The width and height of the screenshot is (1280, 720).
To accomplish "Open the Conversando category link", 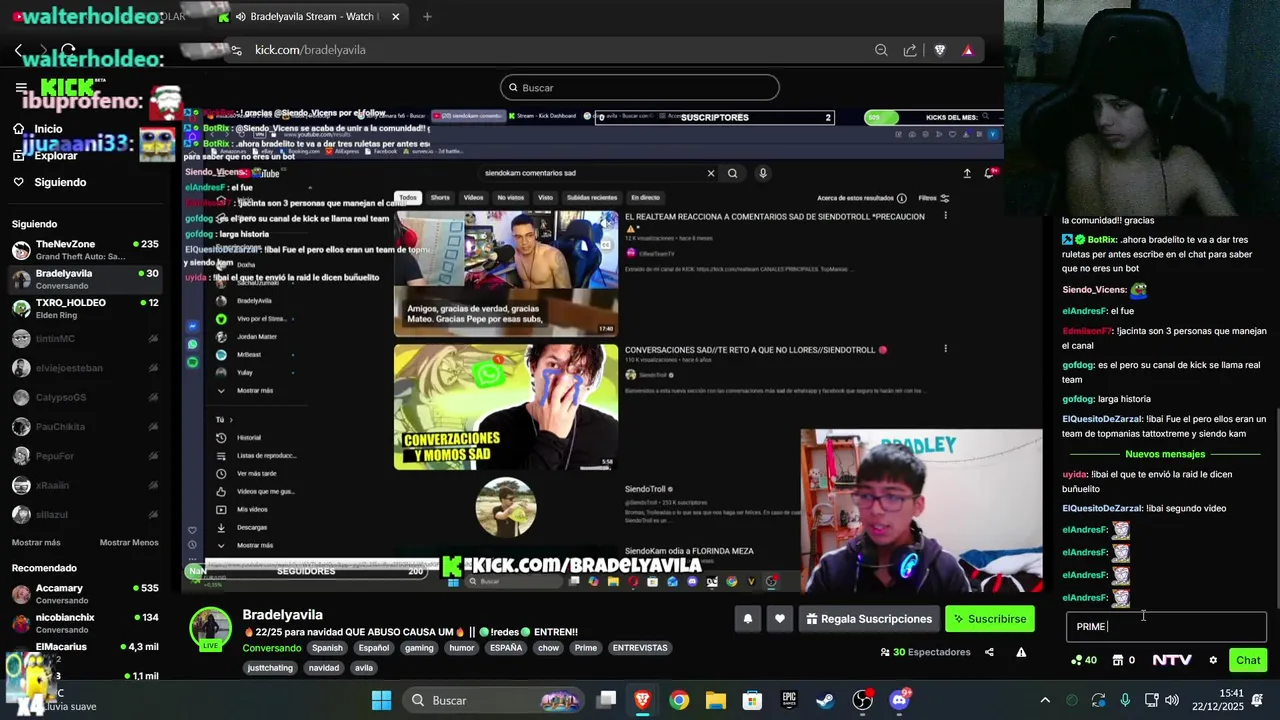I will point(272,648).
